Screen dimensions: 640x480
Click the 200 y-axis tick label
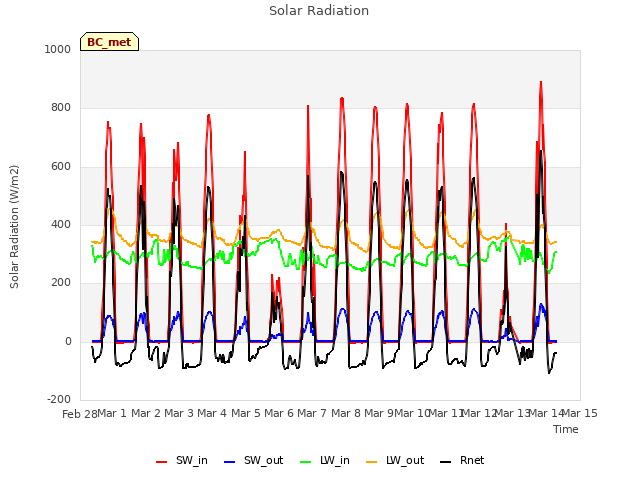tap(61, 282)
